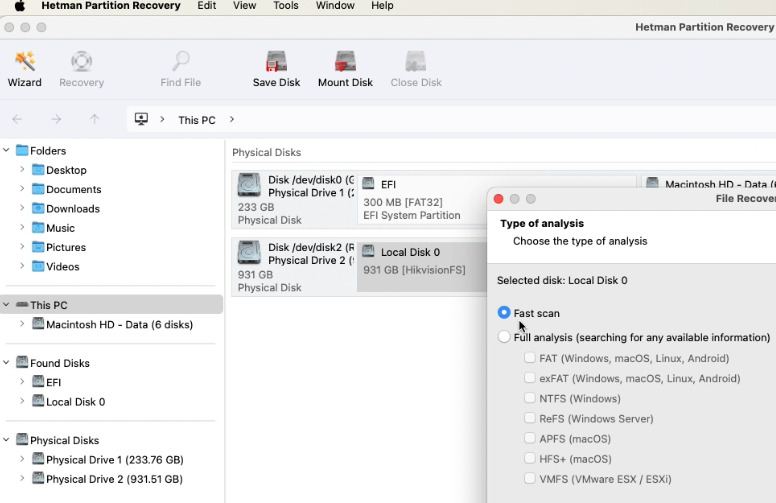Viewport: 776px width, 503px height.
Task: Collapse the Found Disks section
Action: (x=6, y=362)
